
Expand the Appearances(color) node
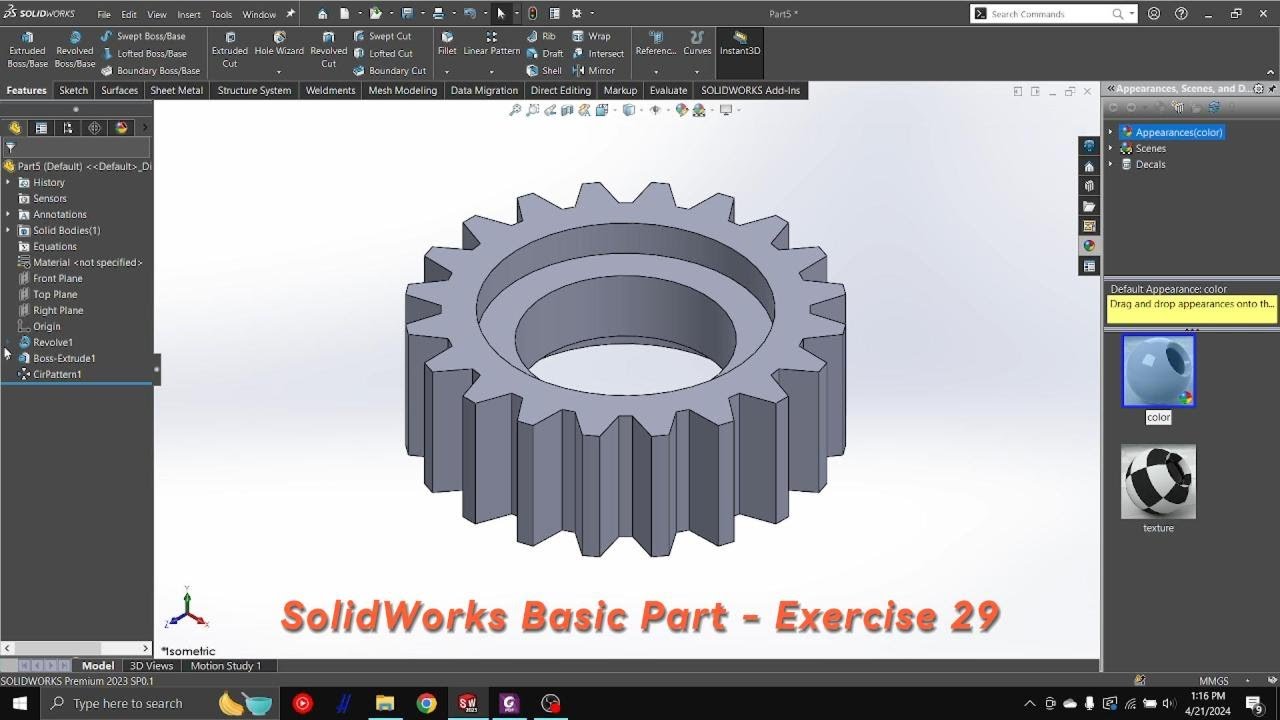click(x=1110, y=132)
